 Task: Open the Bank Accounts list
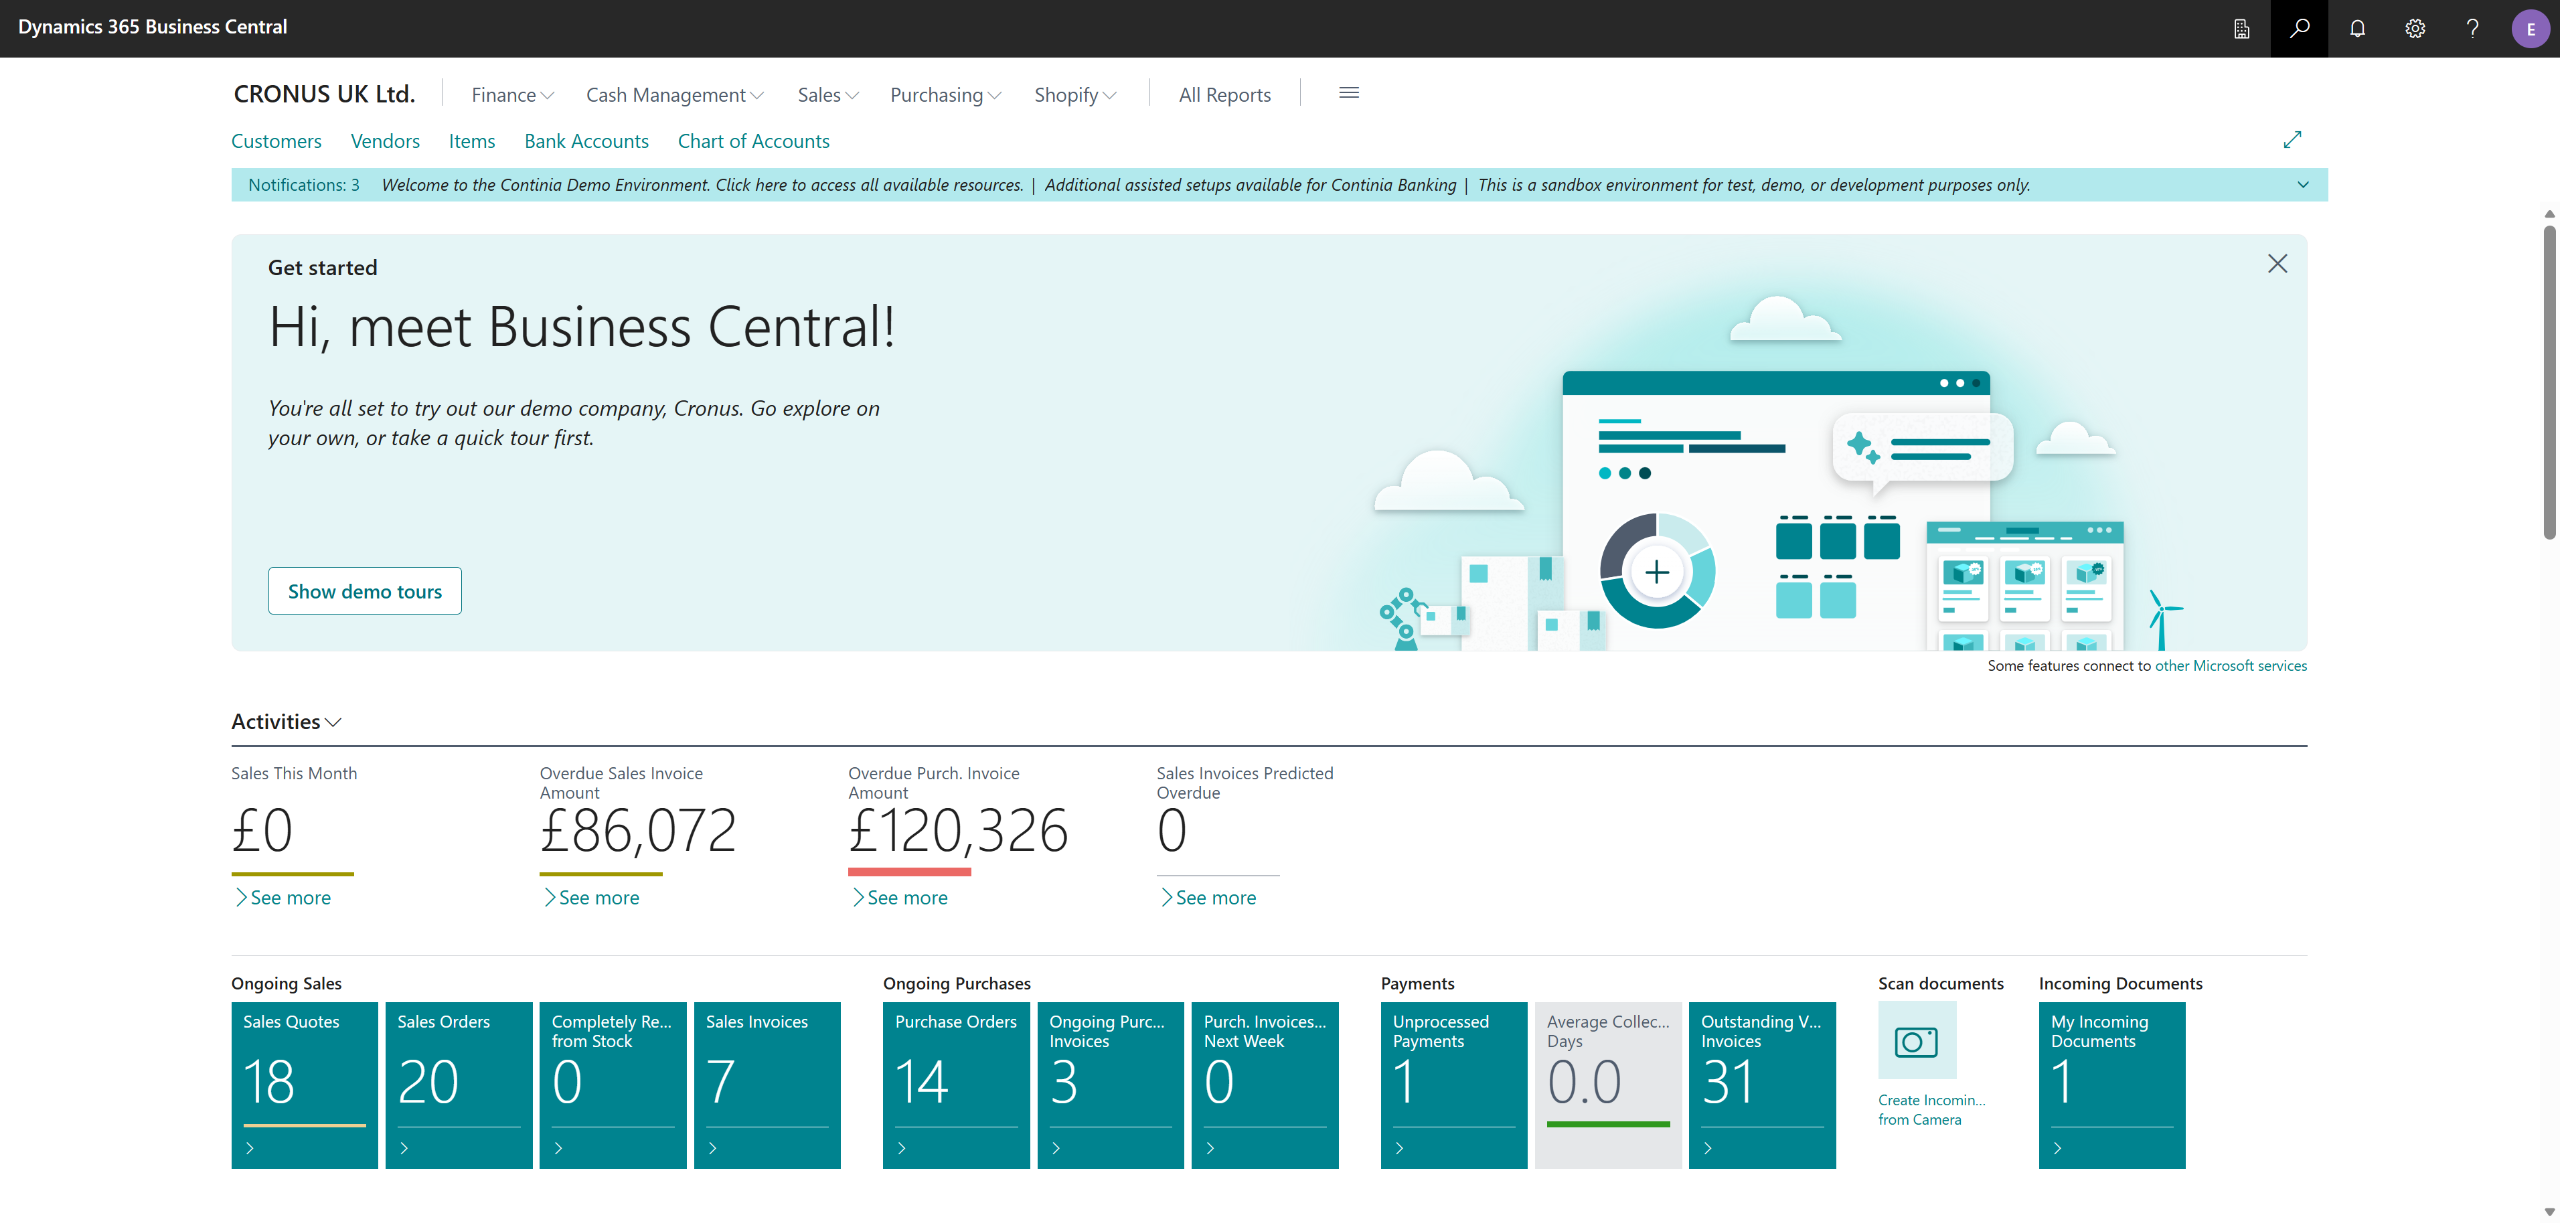click(x=587, y=141)
